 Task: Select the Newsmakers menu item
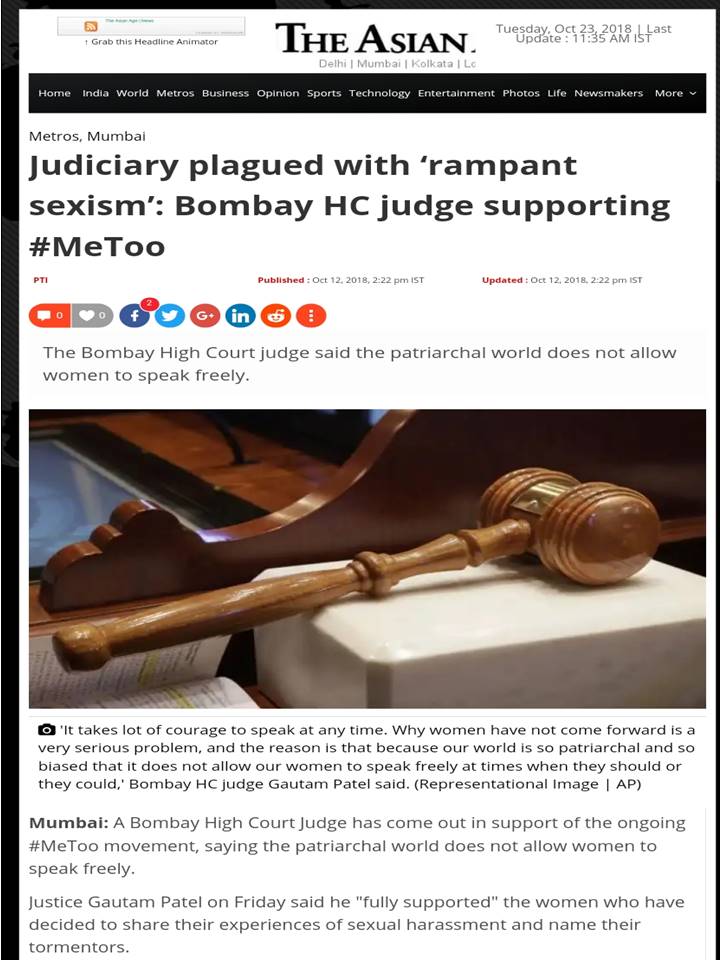tap(609, 93)
